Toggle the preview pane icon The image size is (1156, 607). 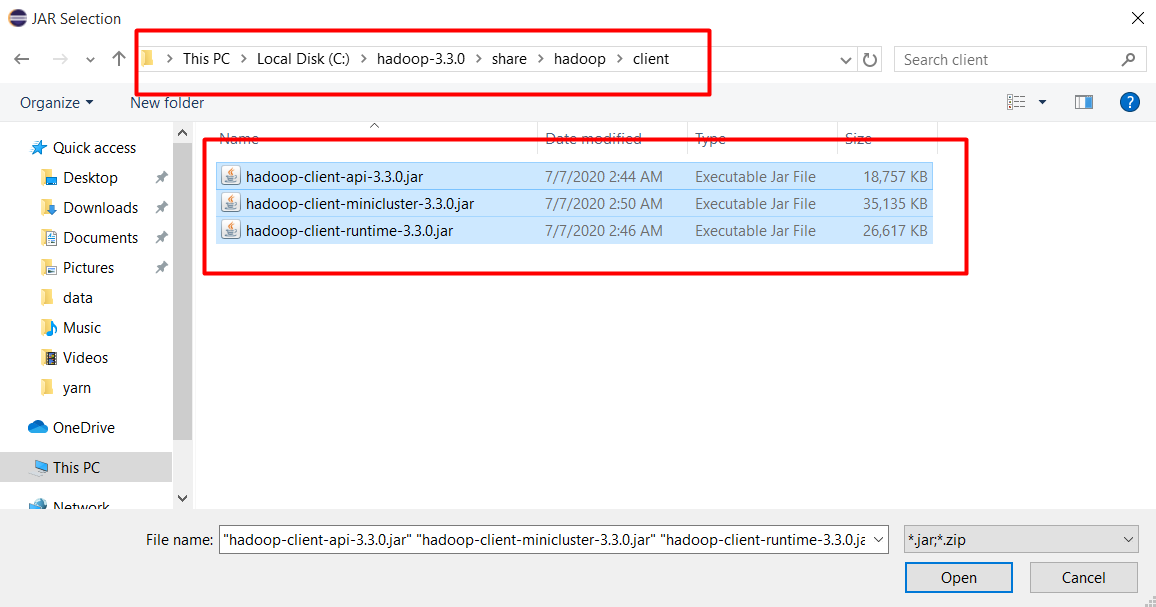pos(1083,102)
